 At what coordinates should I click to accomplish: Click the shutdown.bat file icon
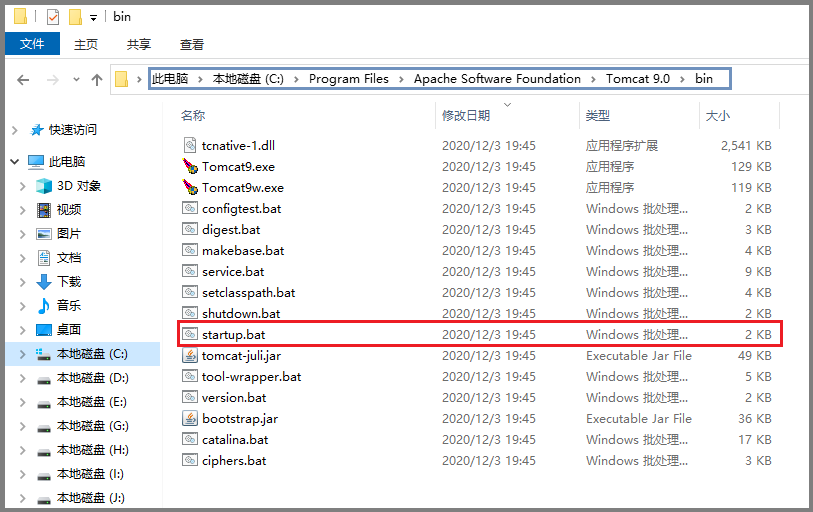click(190, 313)
